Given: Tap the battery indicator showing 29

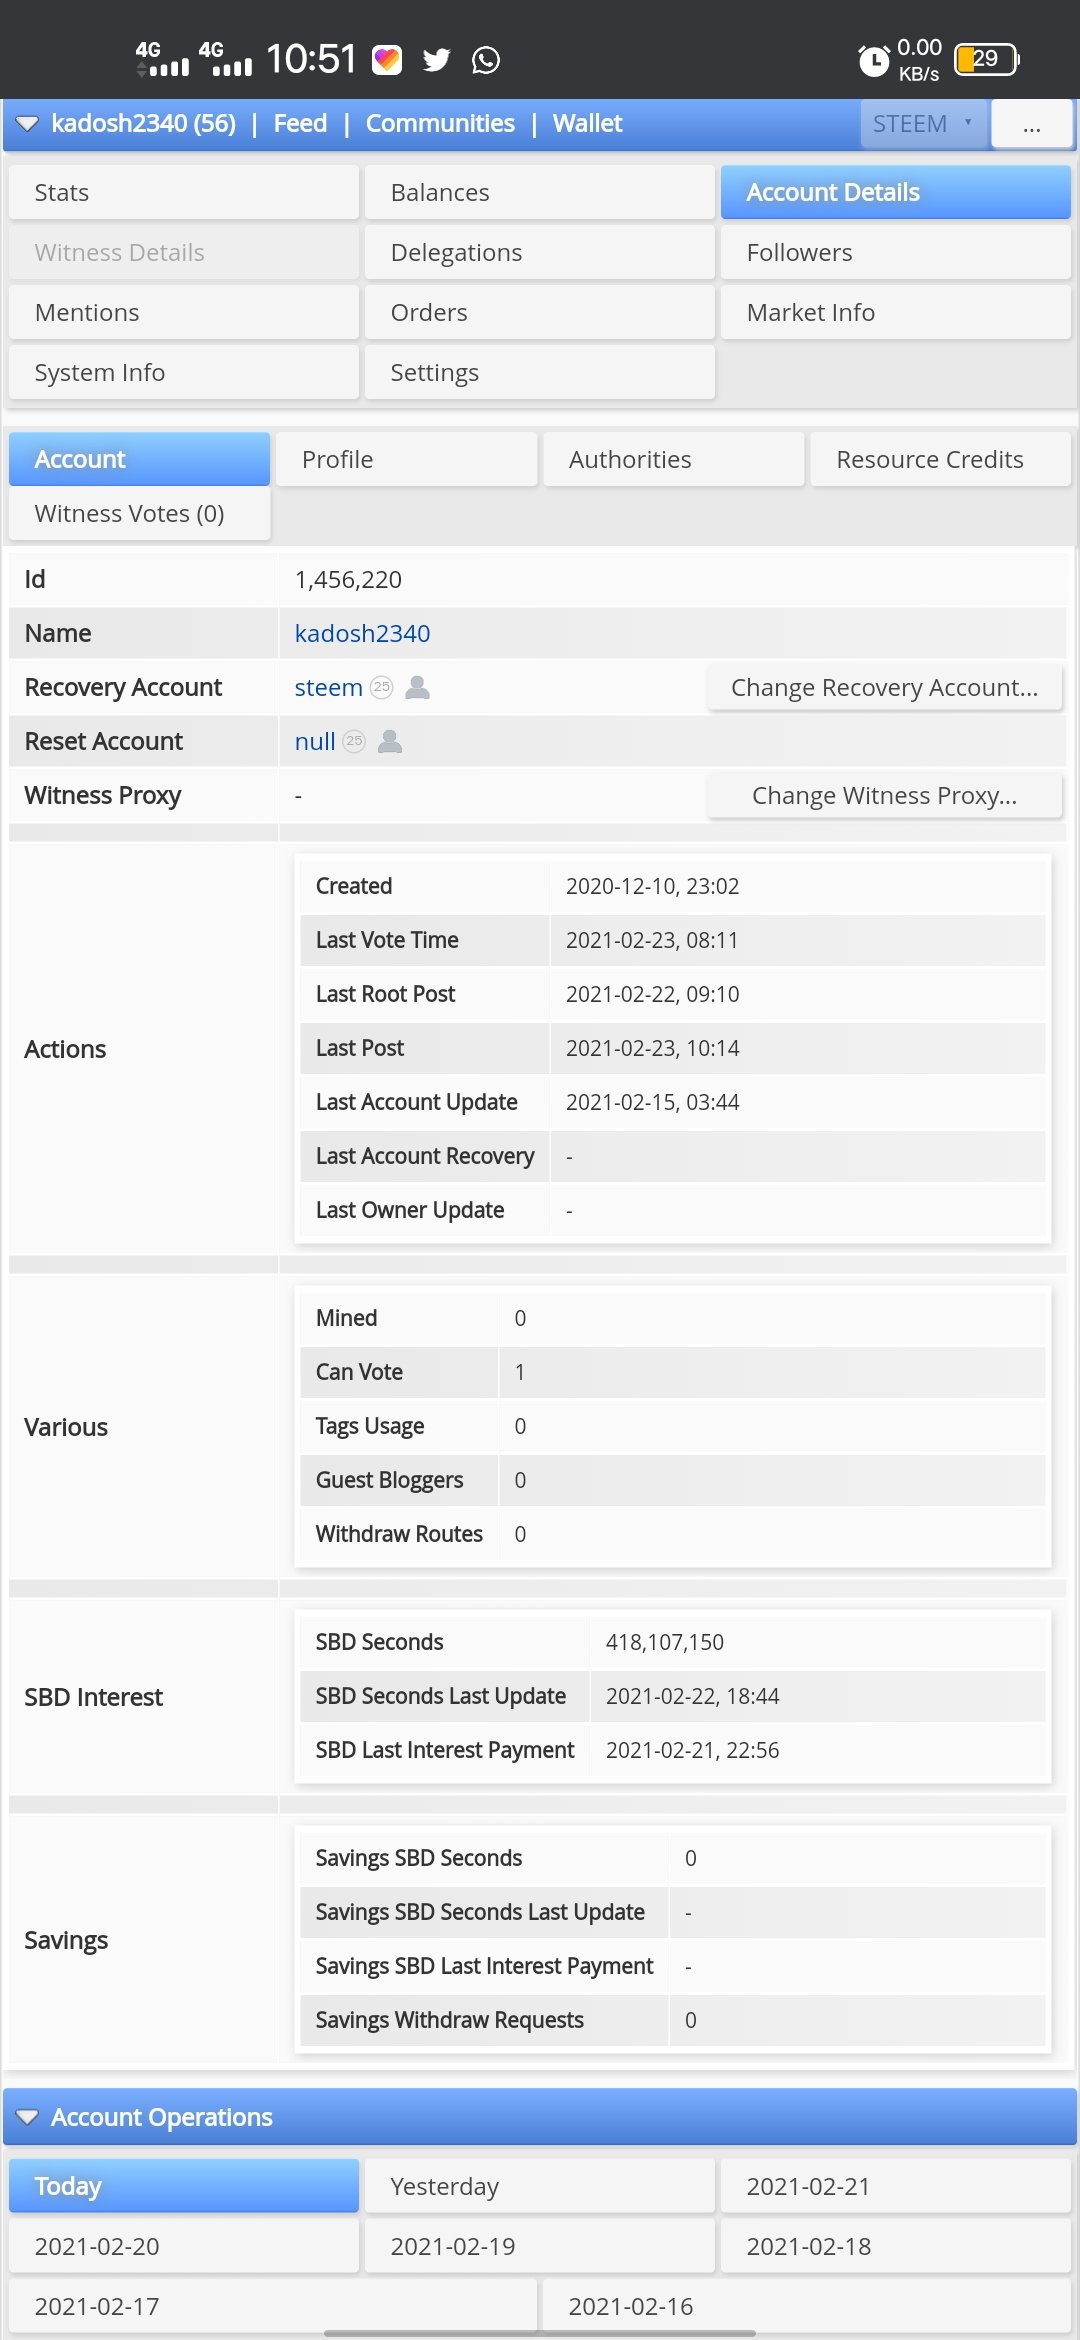Looking at the screenshot, I should pos(987,59).
